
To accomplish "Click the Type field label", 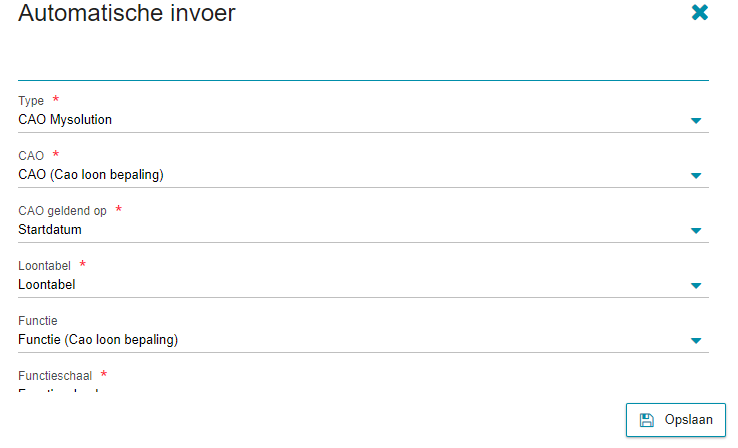I will coord(31,101).
